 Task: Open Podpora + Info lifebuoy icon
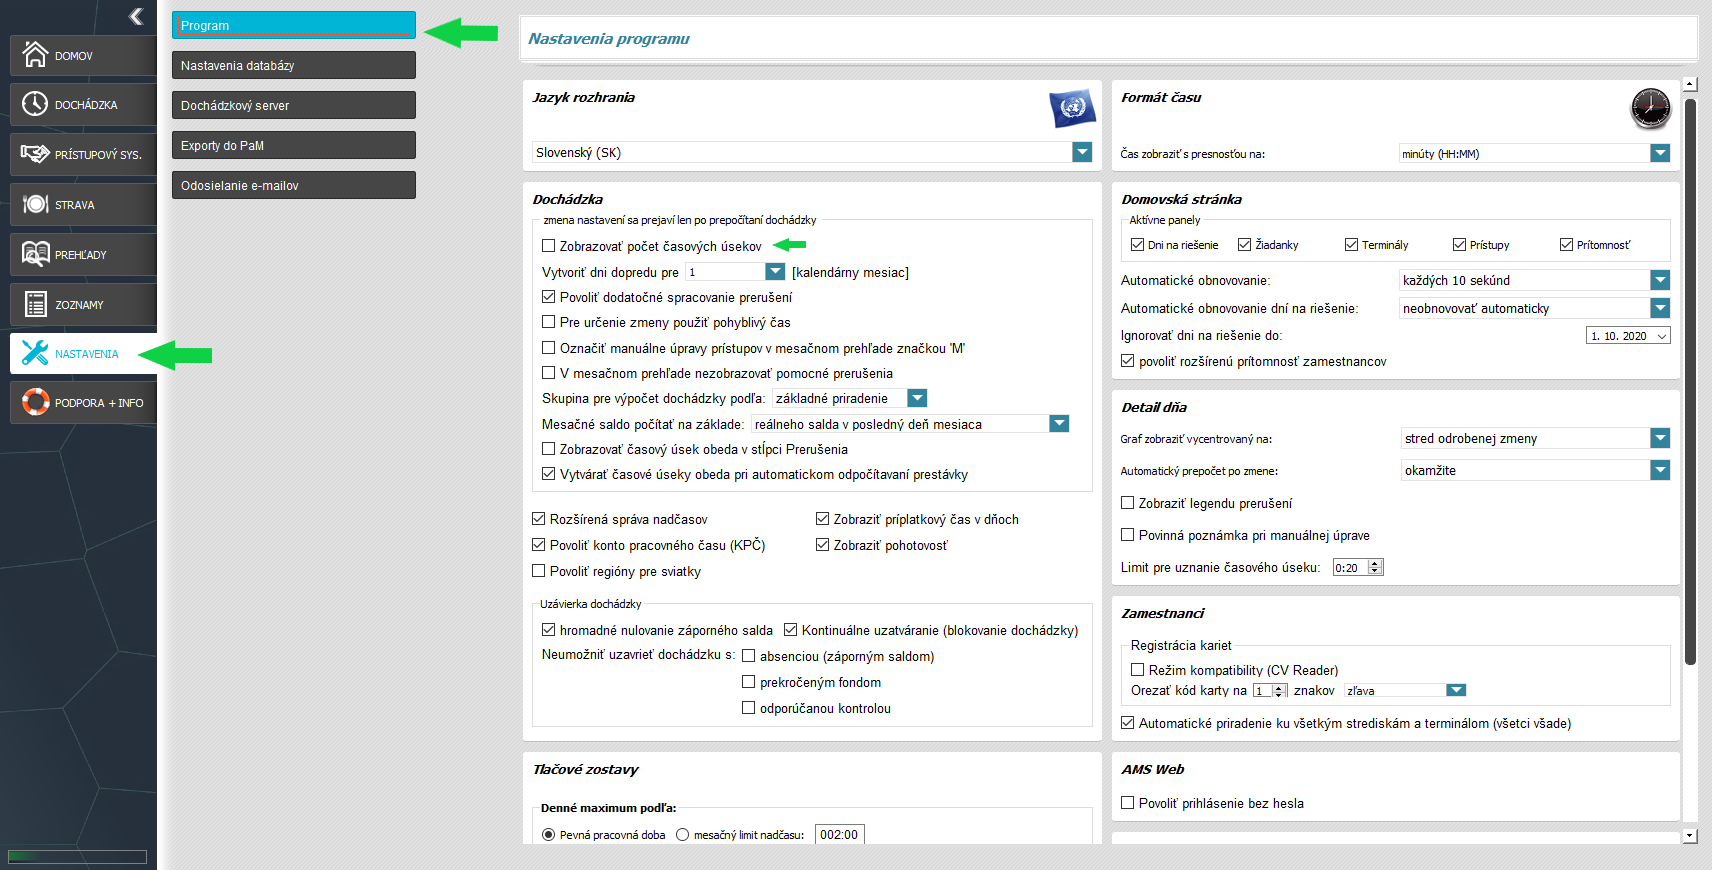[x=35, y=402]
